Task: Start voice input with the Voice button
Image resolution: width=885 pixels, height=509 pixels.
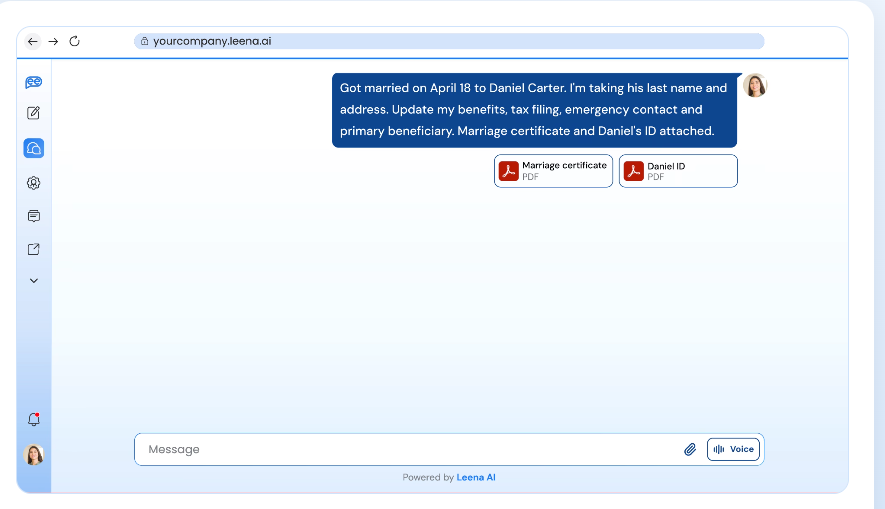Action: point(733,450)
